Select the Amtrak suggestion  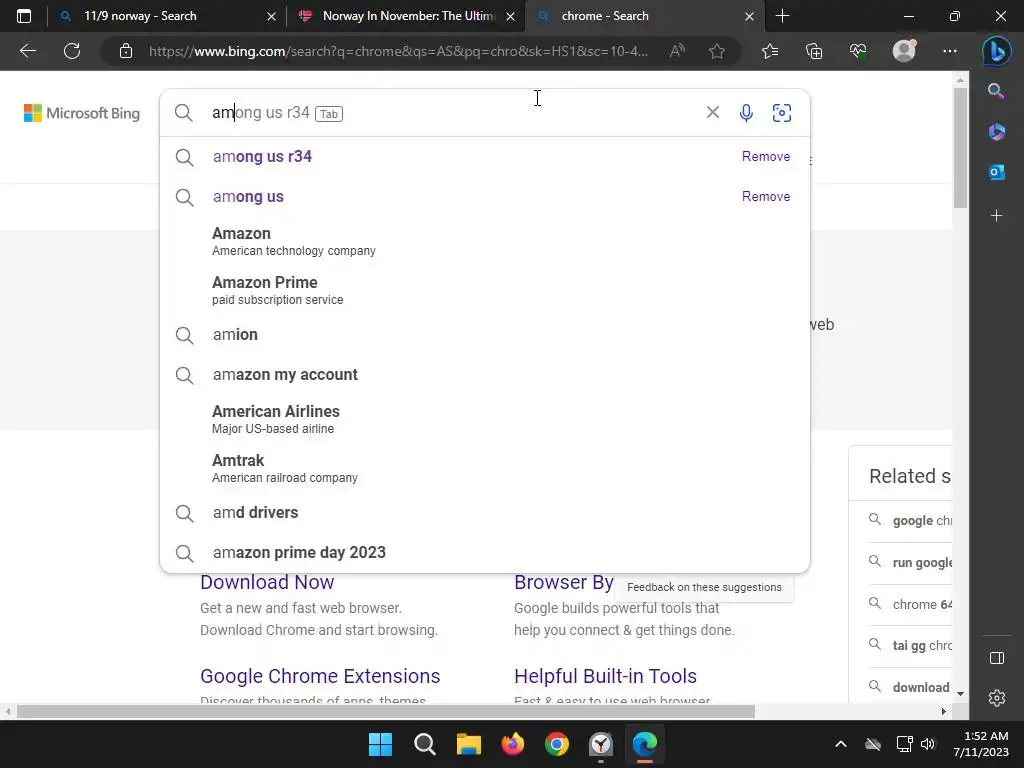(485, 468)
